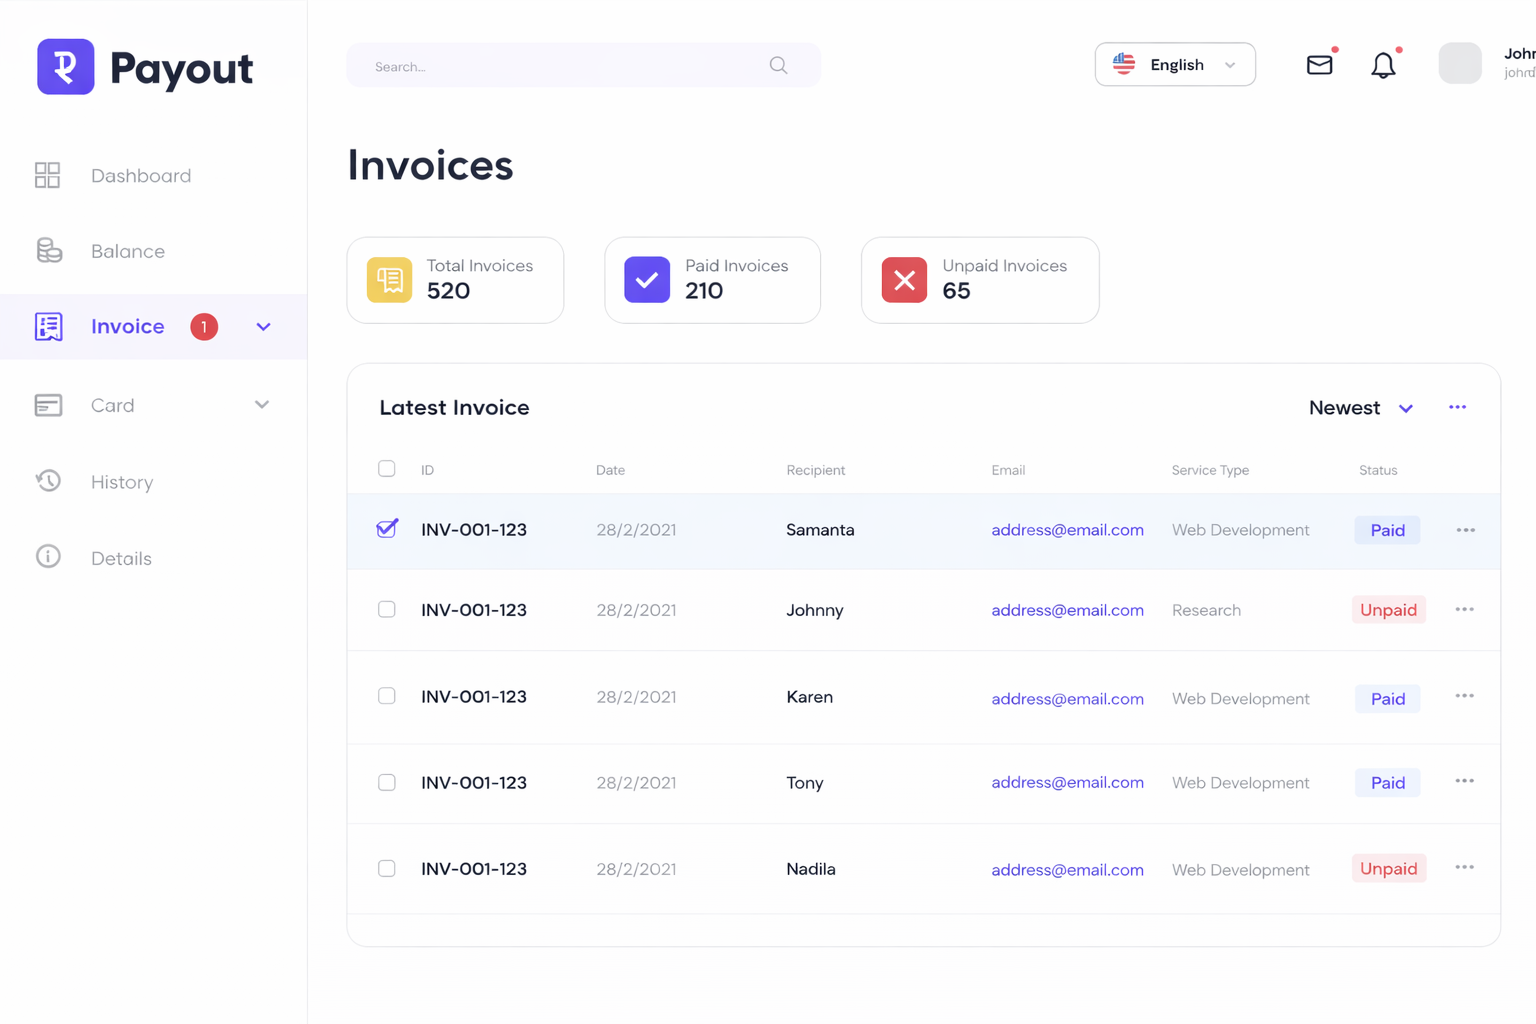The height and width of the screenshot is (1024, 1536).
Task: Open History from the sidebar
Action: tap(122, 482)
